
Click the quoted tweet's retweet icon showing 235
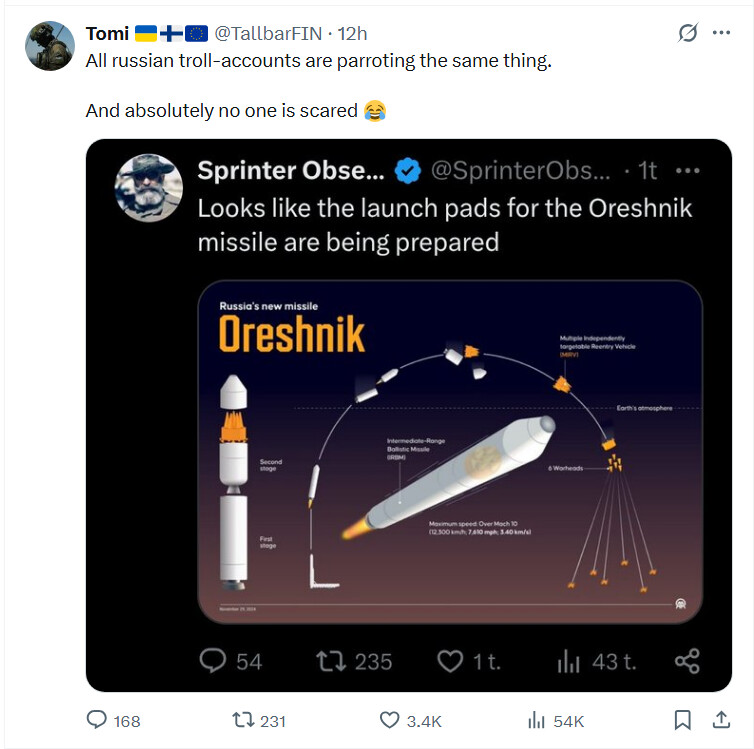point(331,661)
